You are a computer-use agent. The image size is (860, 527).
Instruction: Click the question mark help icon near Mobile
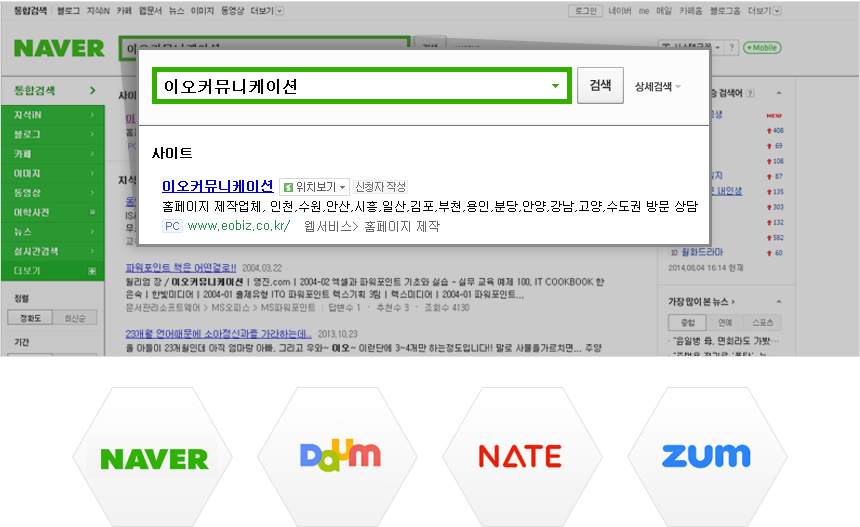coord(731,48)
